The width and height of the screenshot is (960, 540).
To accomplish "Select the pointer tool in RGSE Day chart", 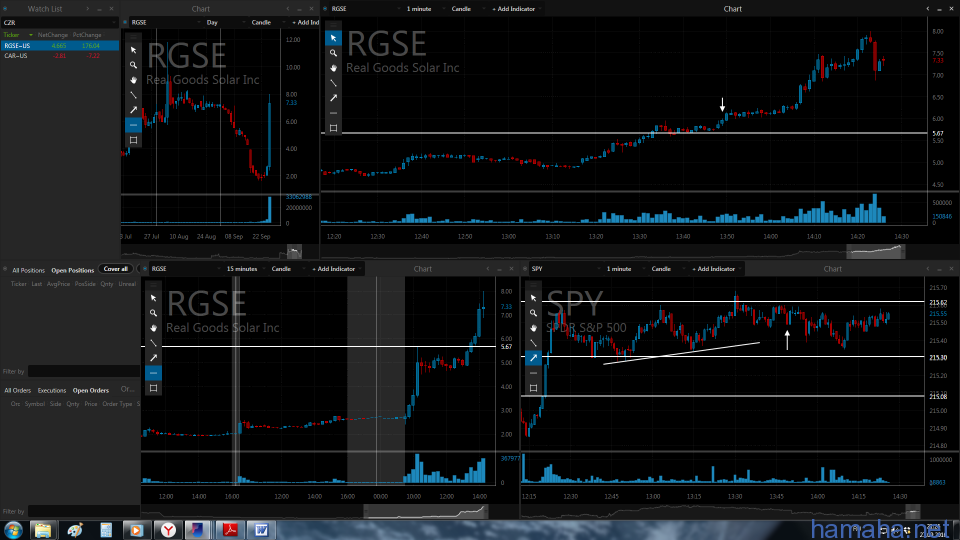I will (x=133, y=50).
